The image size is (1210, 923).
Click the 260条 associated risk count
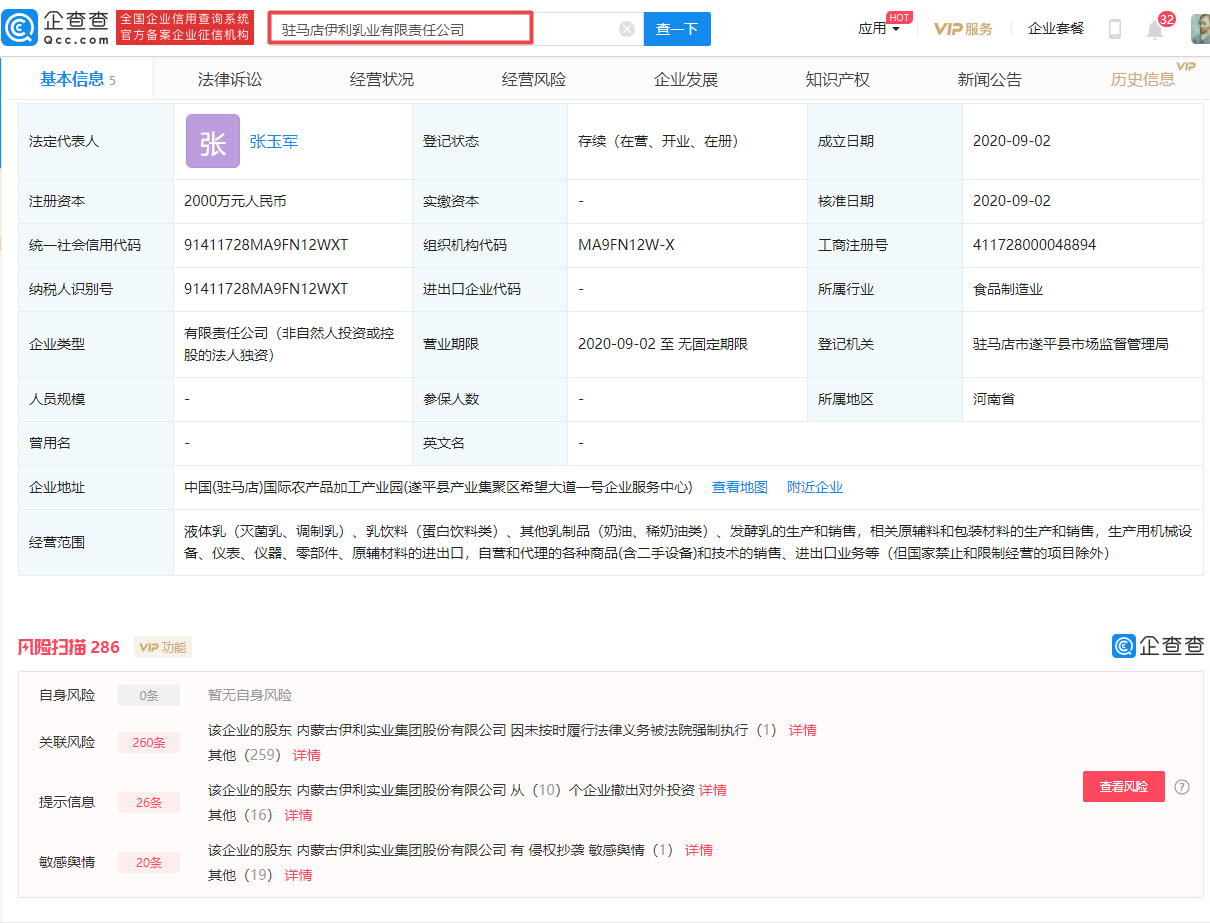(149, 743)
